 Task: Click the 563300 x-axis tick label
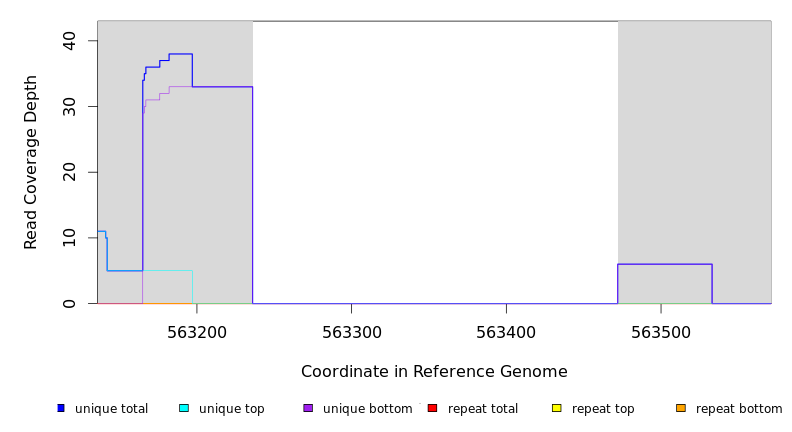pos(351,332)
